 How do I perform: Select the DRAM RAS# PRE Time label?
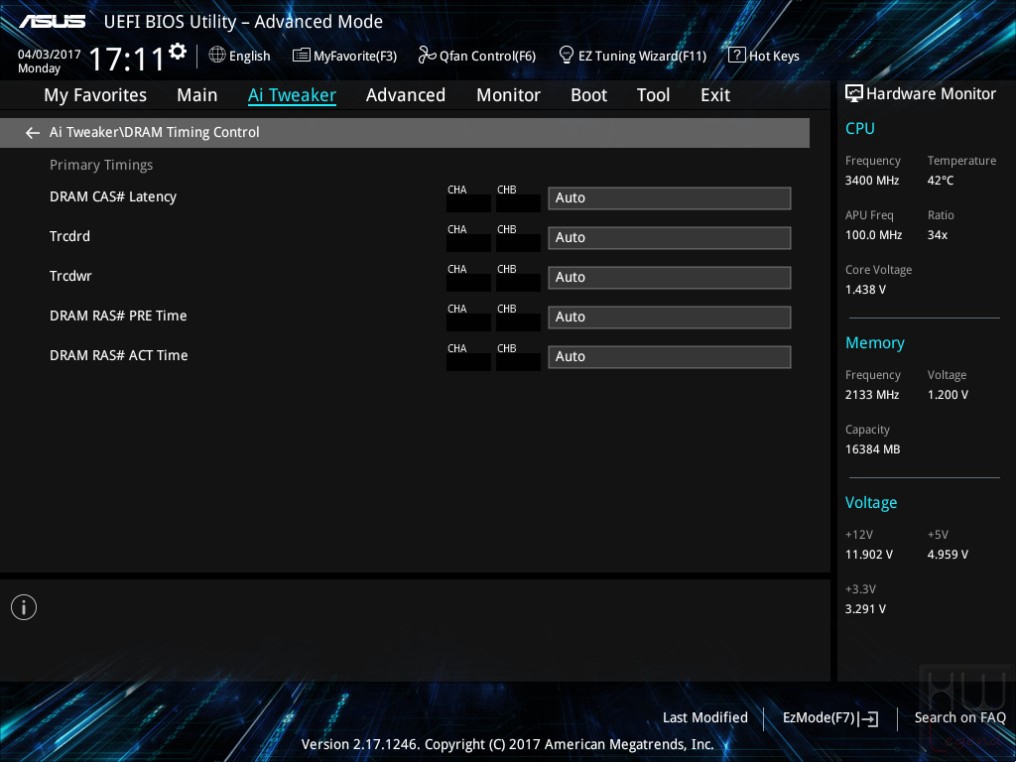click(118, 316)
